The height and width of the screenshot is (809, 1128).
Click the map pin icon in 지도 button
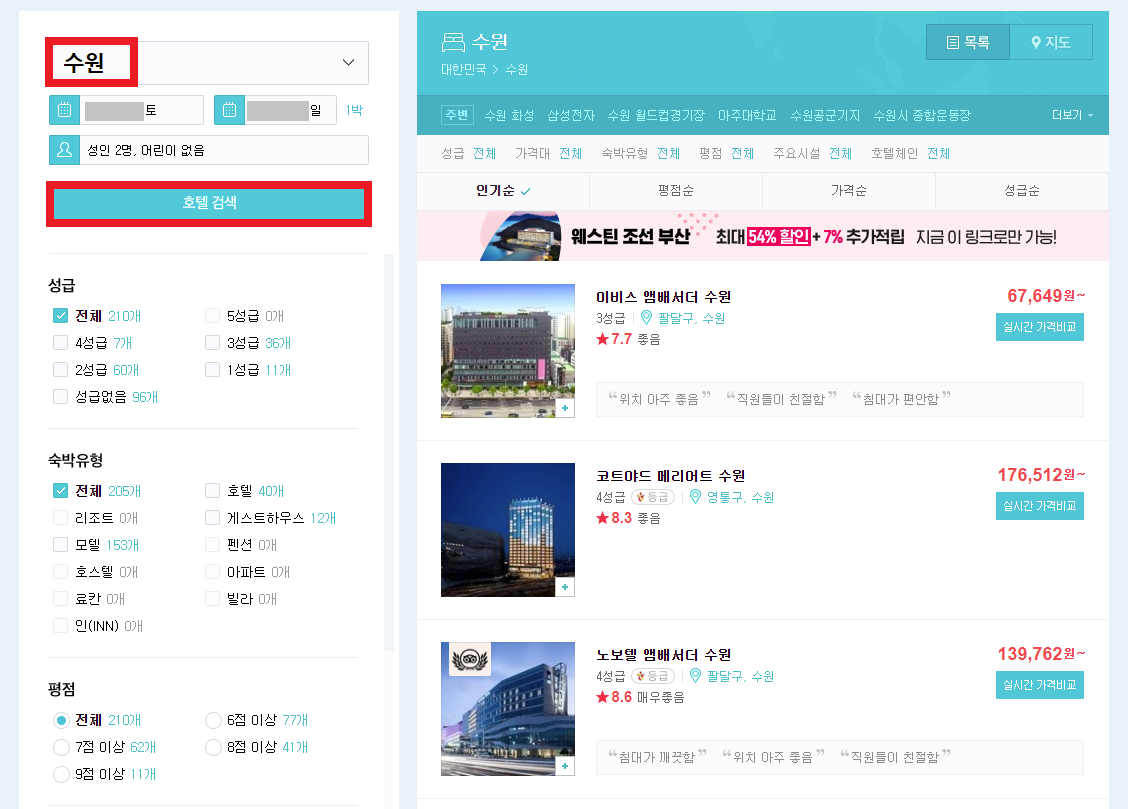point(1036,42)
